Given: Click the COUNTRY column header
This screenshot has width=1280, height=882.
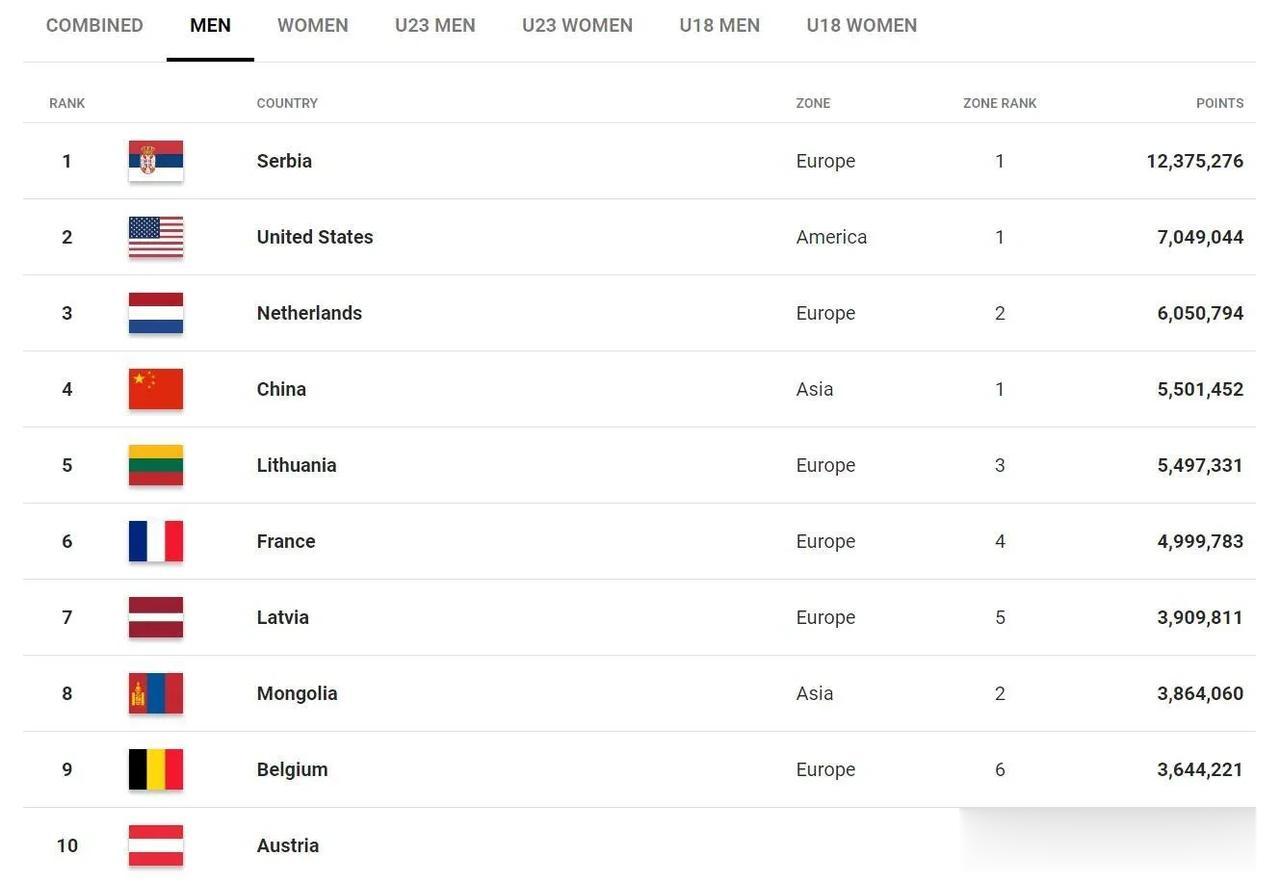Looking at the screenshot, I should pos(287,103).
